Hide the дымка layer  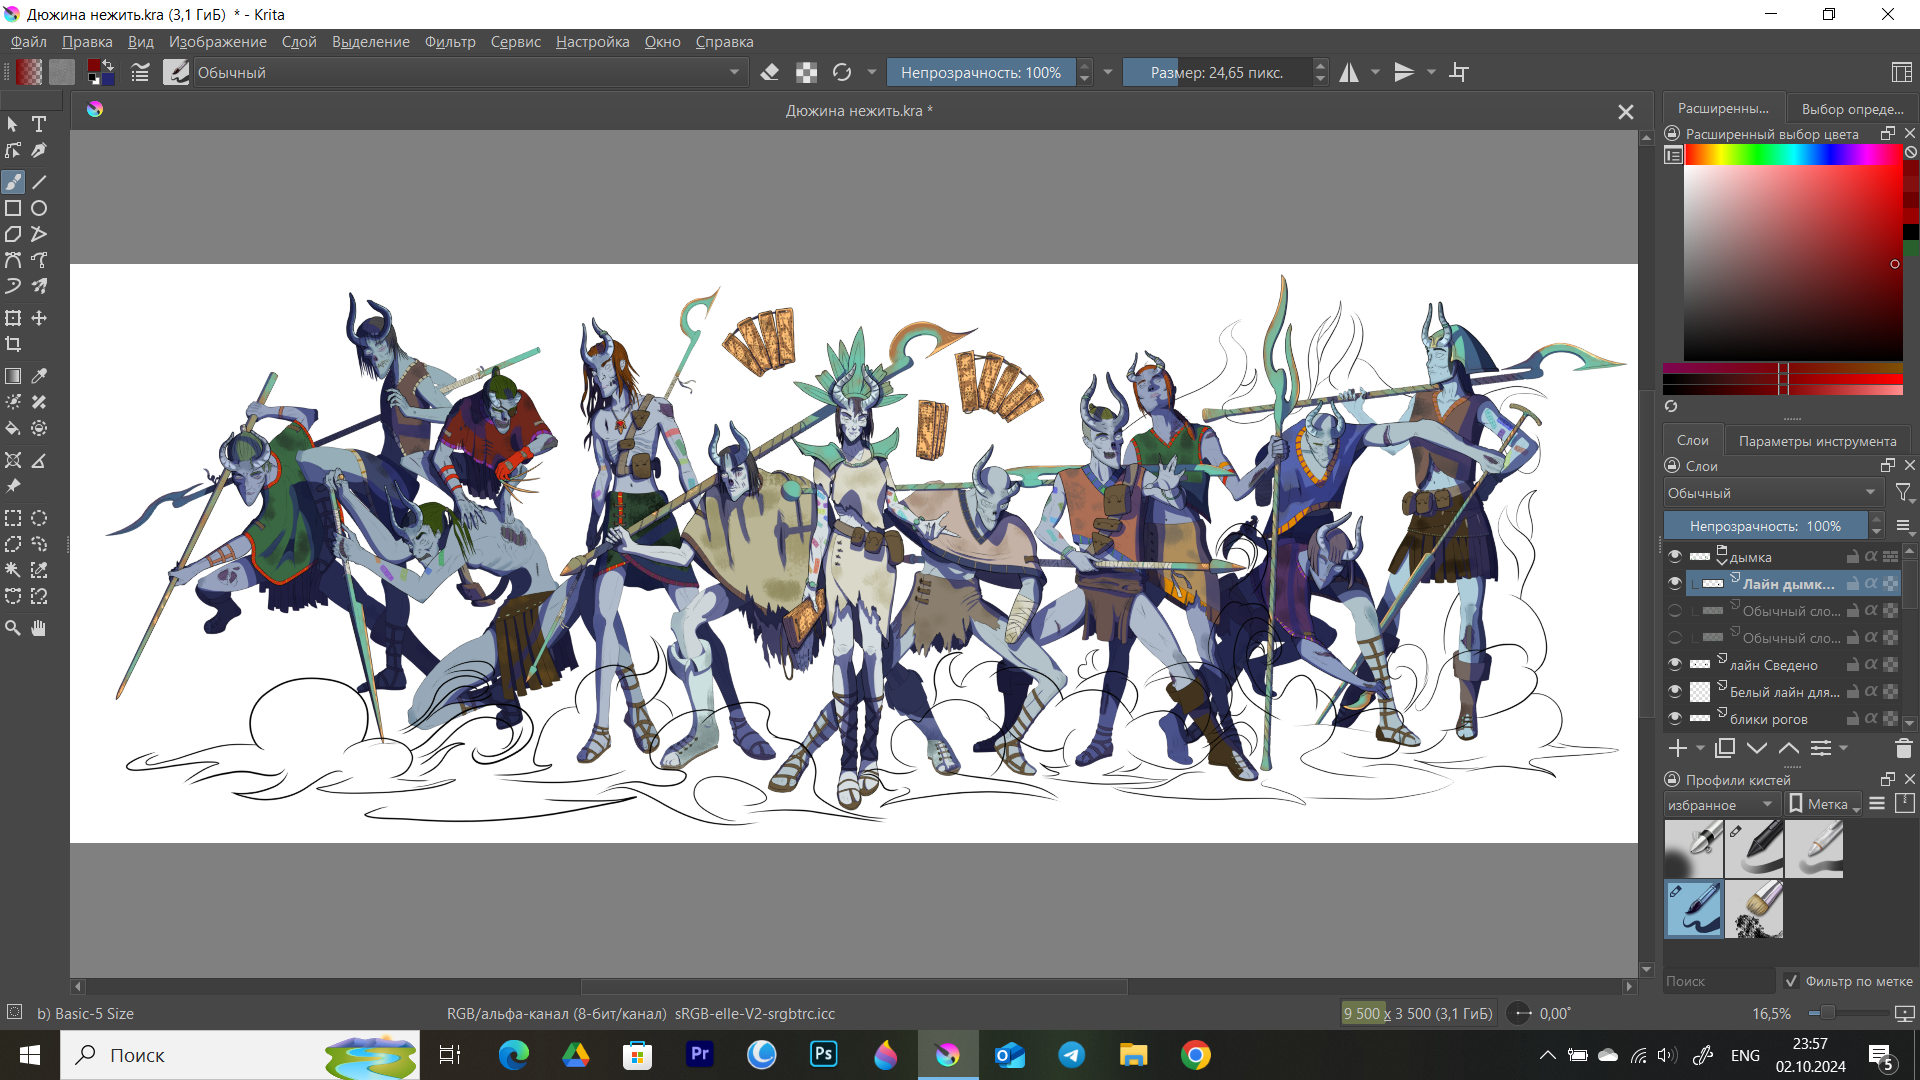(1675, 557)
